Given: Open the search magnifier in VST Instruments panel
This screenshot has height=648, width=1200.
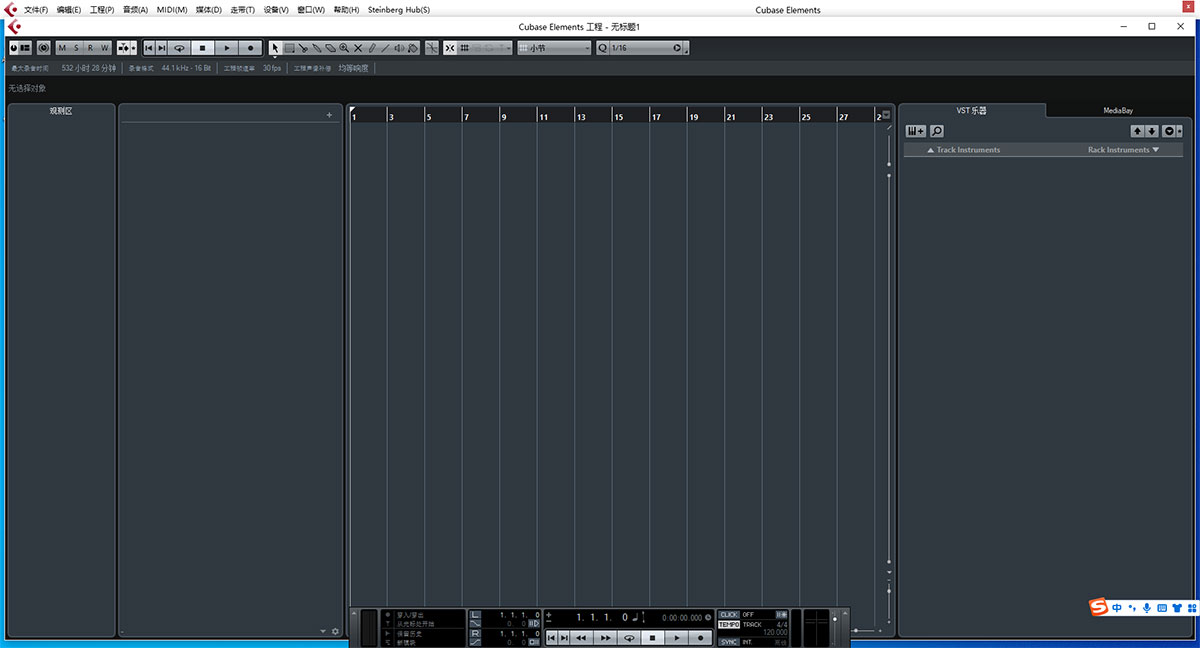Looking at the screenshot, I should click(935, 130).
